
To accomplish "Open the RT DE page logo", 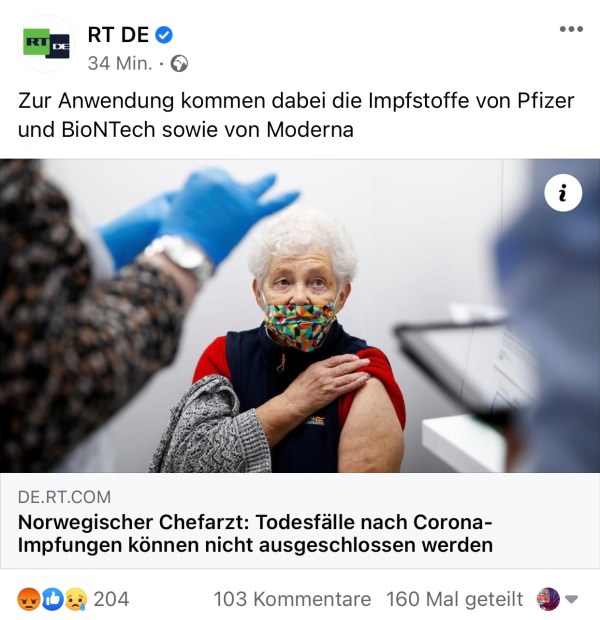I will 46,44.
